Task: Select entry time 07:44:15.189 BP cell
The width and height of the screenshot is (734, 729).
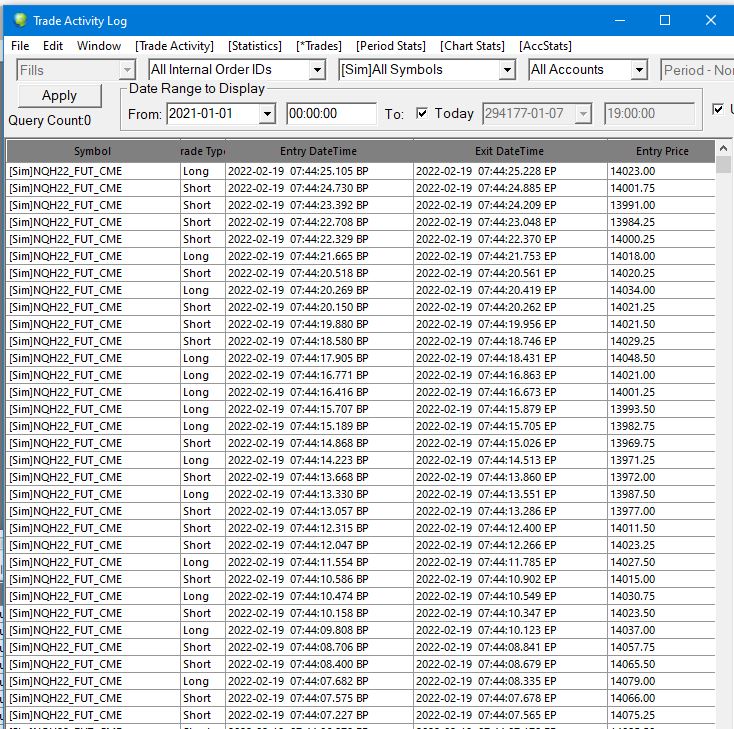Action: [319, 426]
